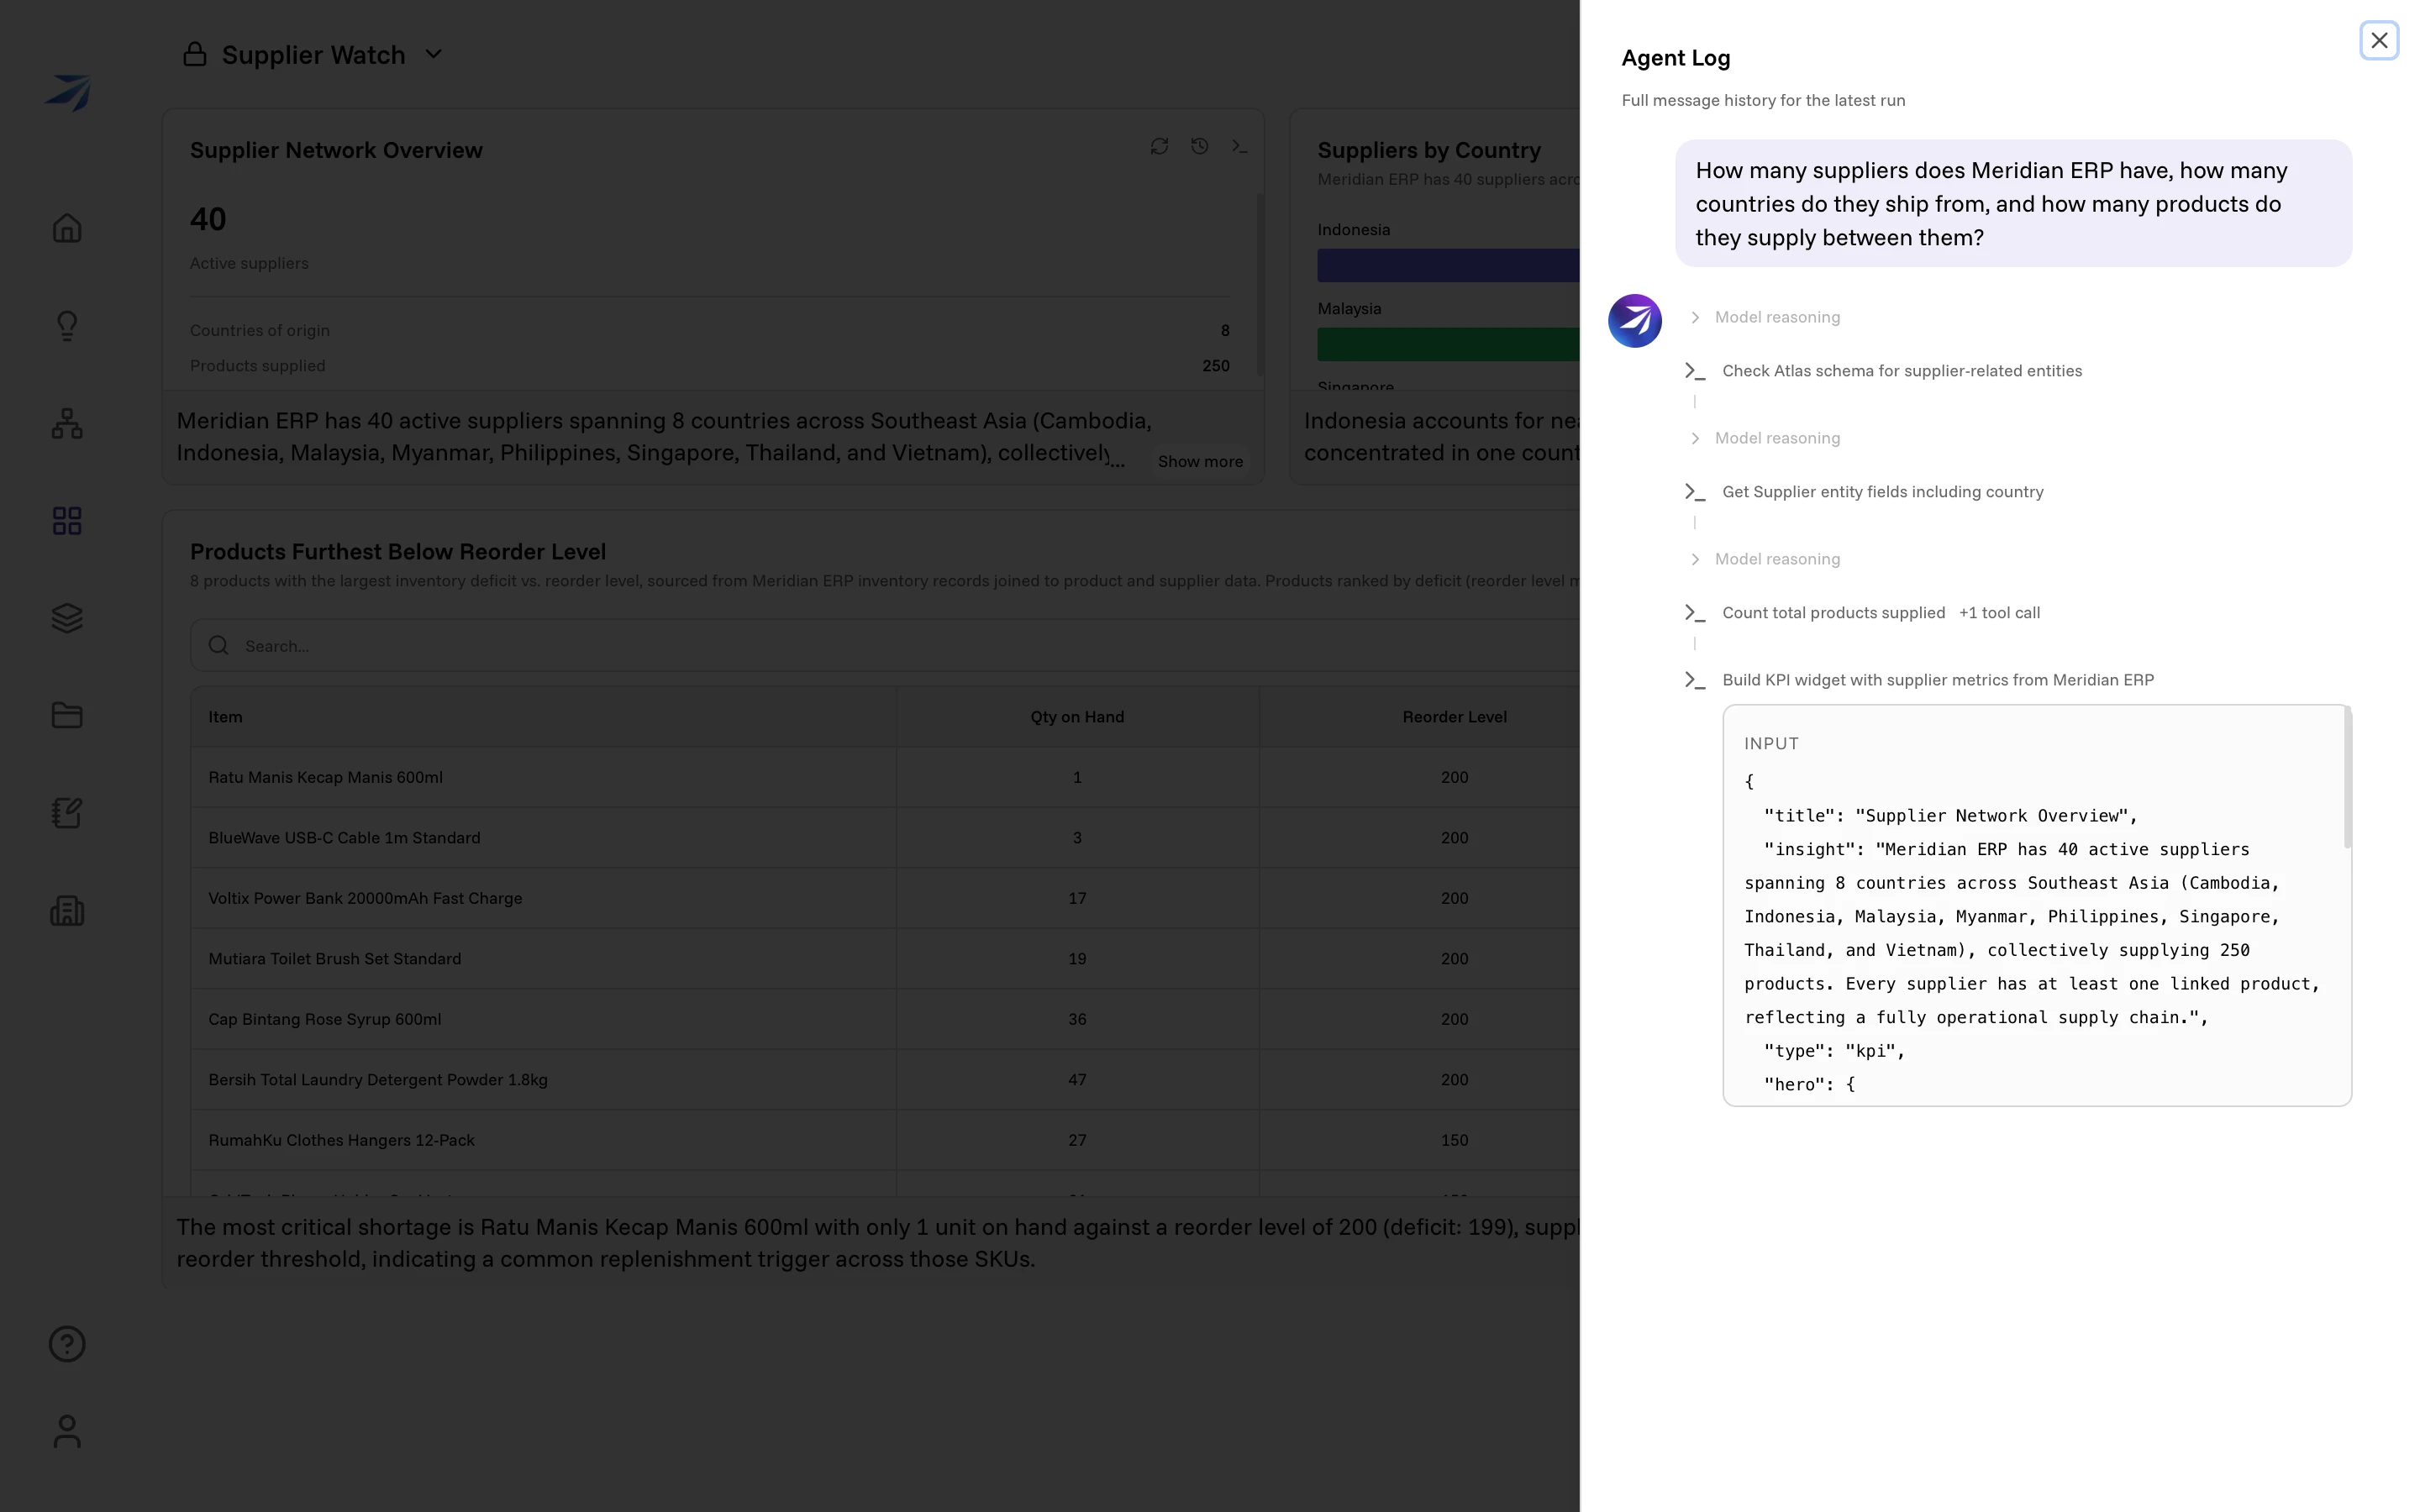The height and width of the screenshot is (1512, 2420).
Task: Open history for Supplier Network Overview widget
Action: (1200, 147)
